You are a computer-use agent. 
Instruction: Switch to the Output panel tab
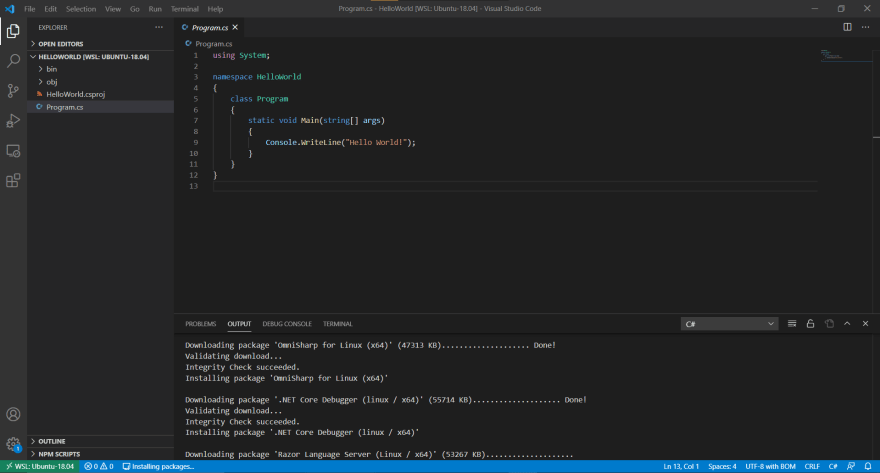[239, 324]
